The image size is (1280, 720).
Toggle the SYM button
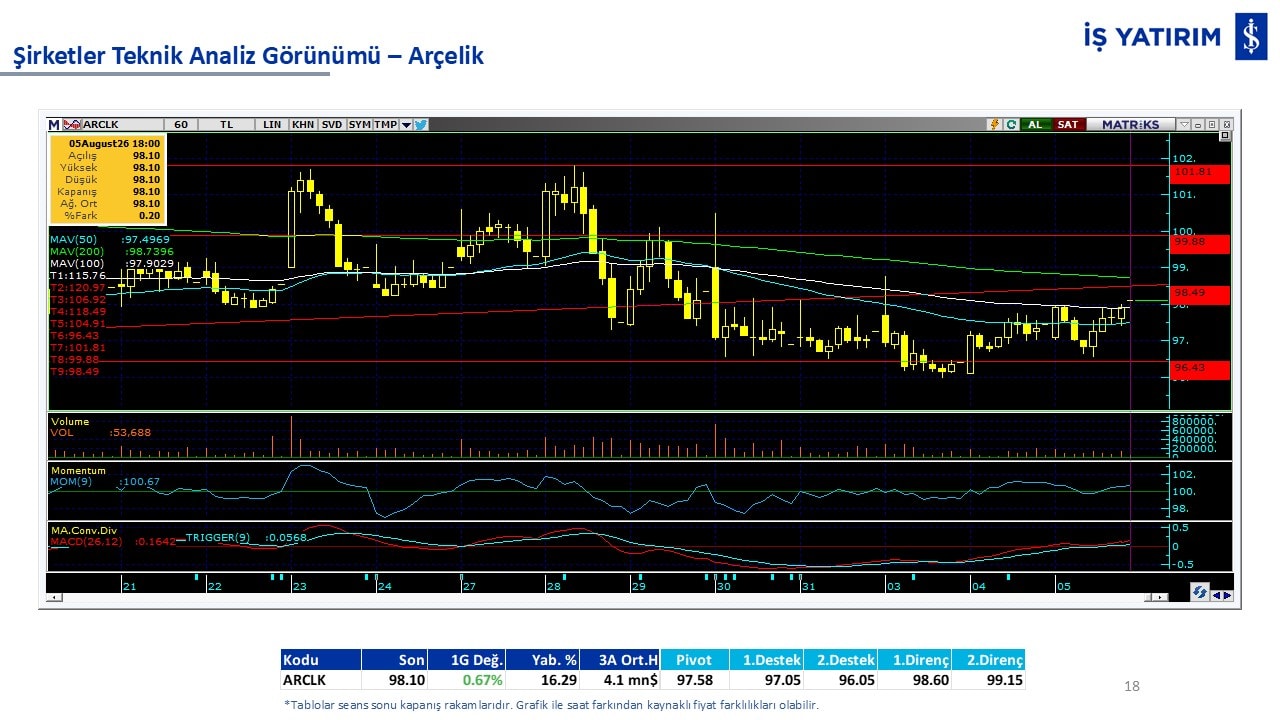[x=360, y=125]
